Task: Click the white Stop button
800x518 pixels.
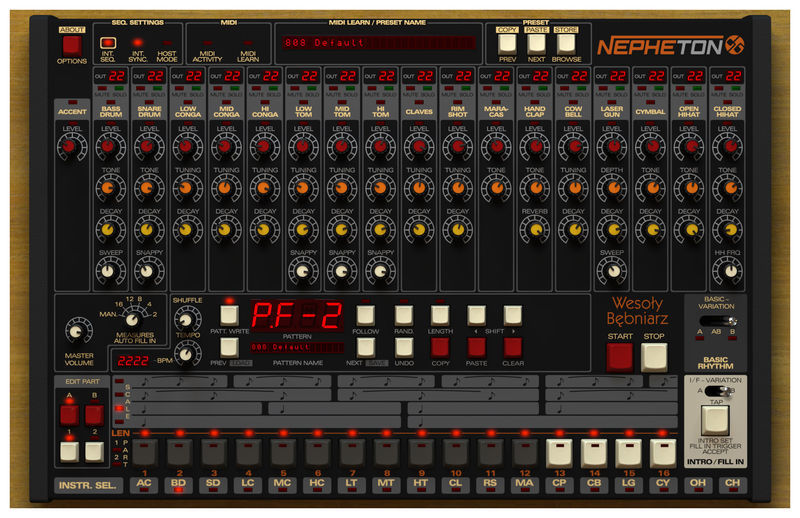Action: coord(654,357)
